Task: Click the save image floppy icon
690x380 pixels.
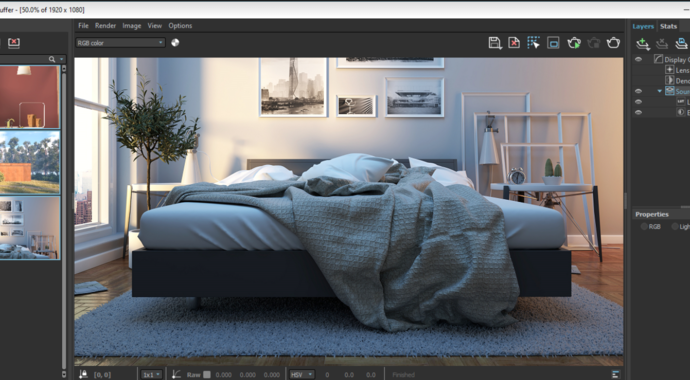Action: pos(495,43)
